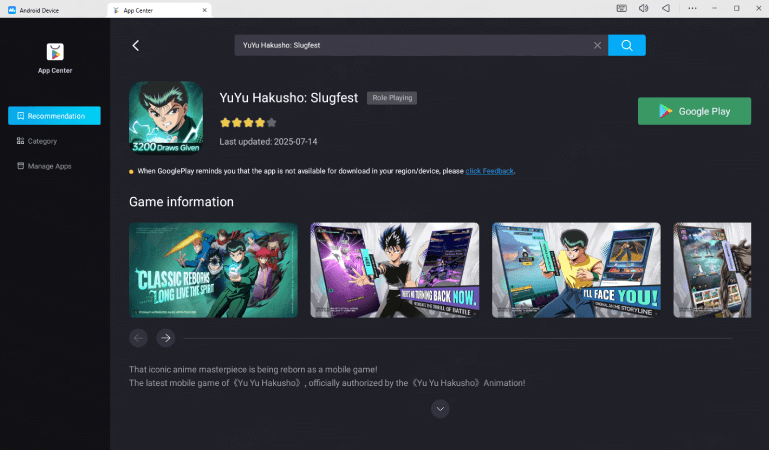Open the Classic Reborn screenshot thumbnail
The height and width of the screenshot is (450, 769).
(213, 270)
